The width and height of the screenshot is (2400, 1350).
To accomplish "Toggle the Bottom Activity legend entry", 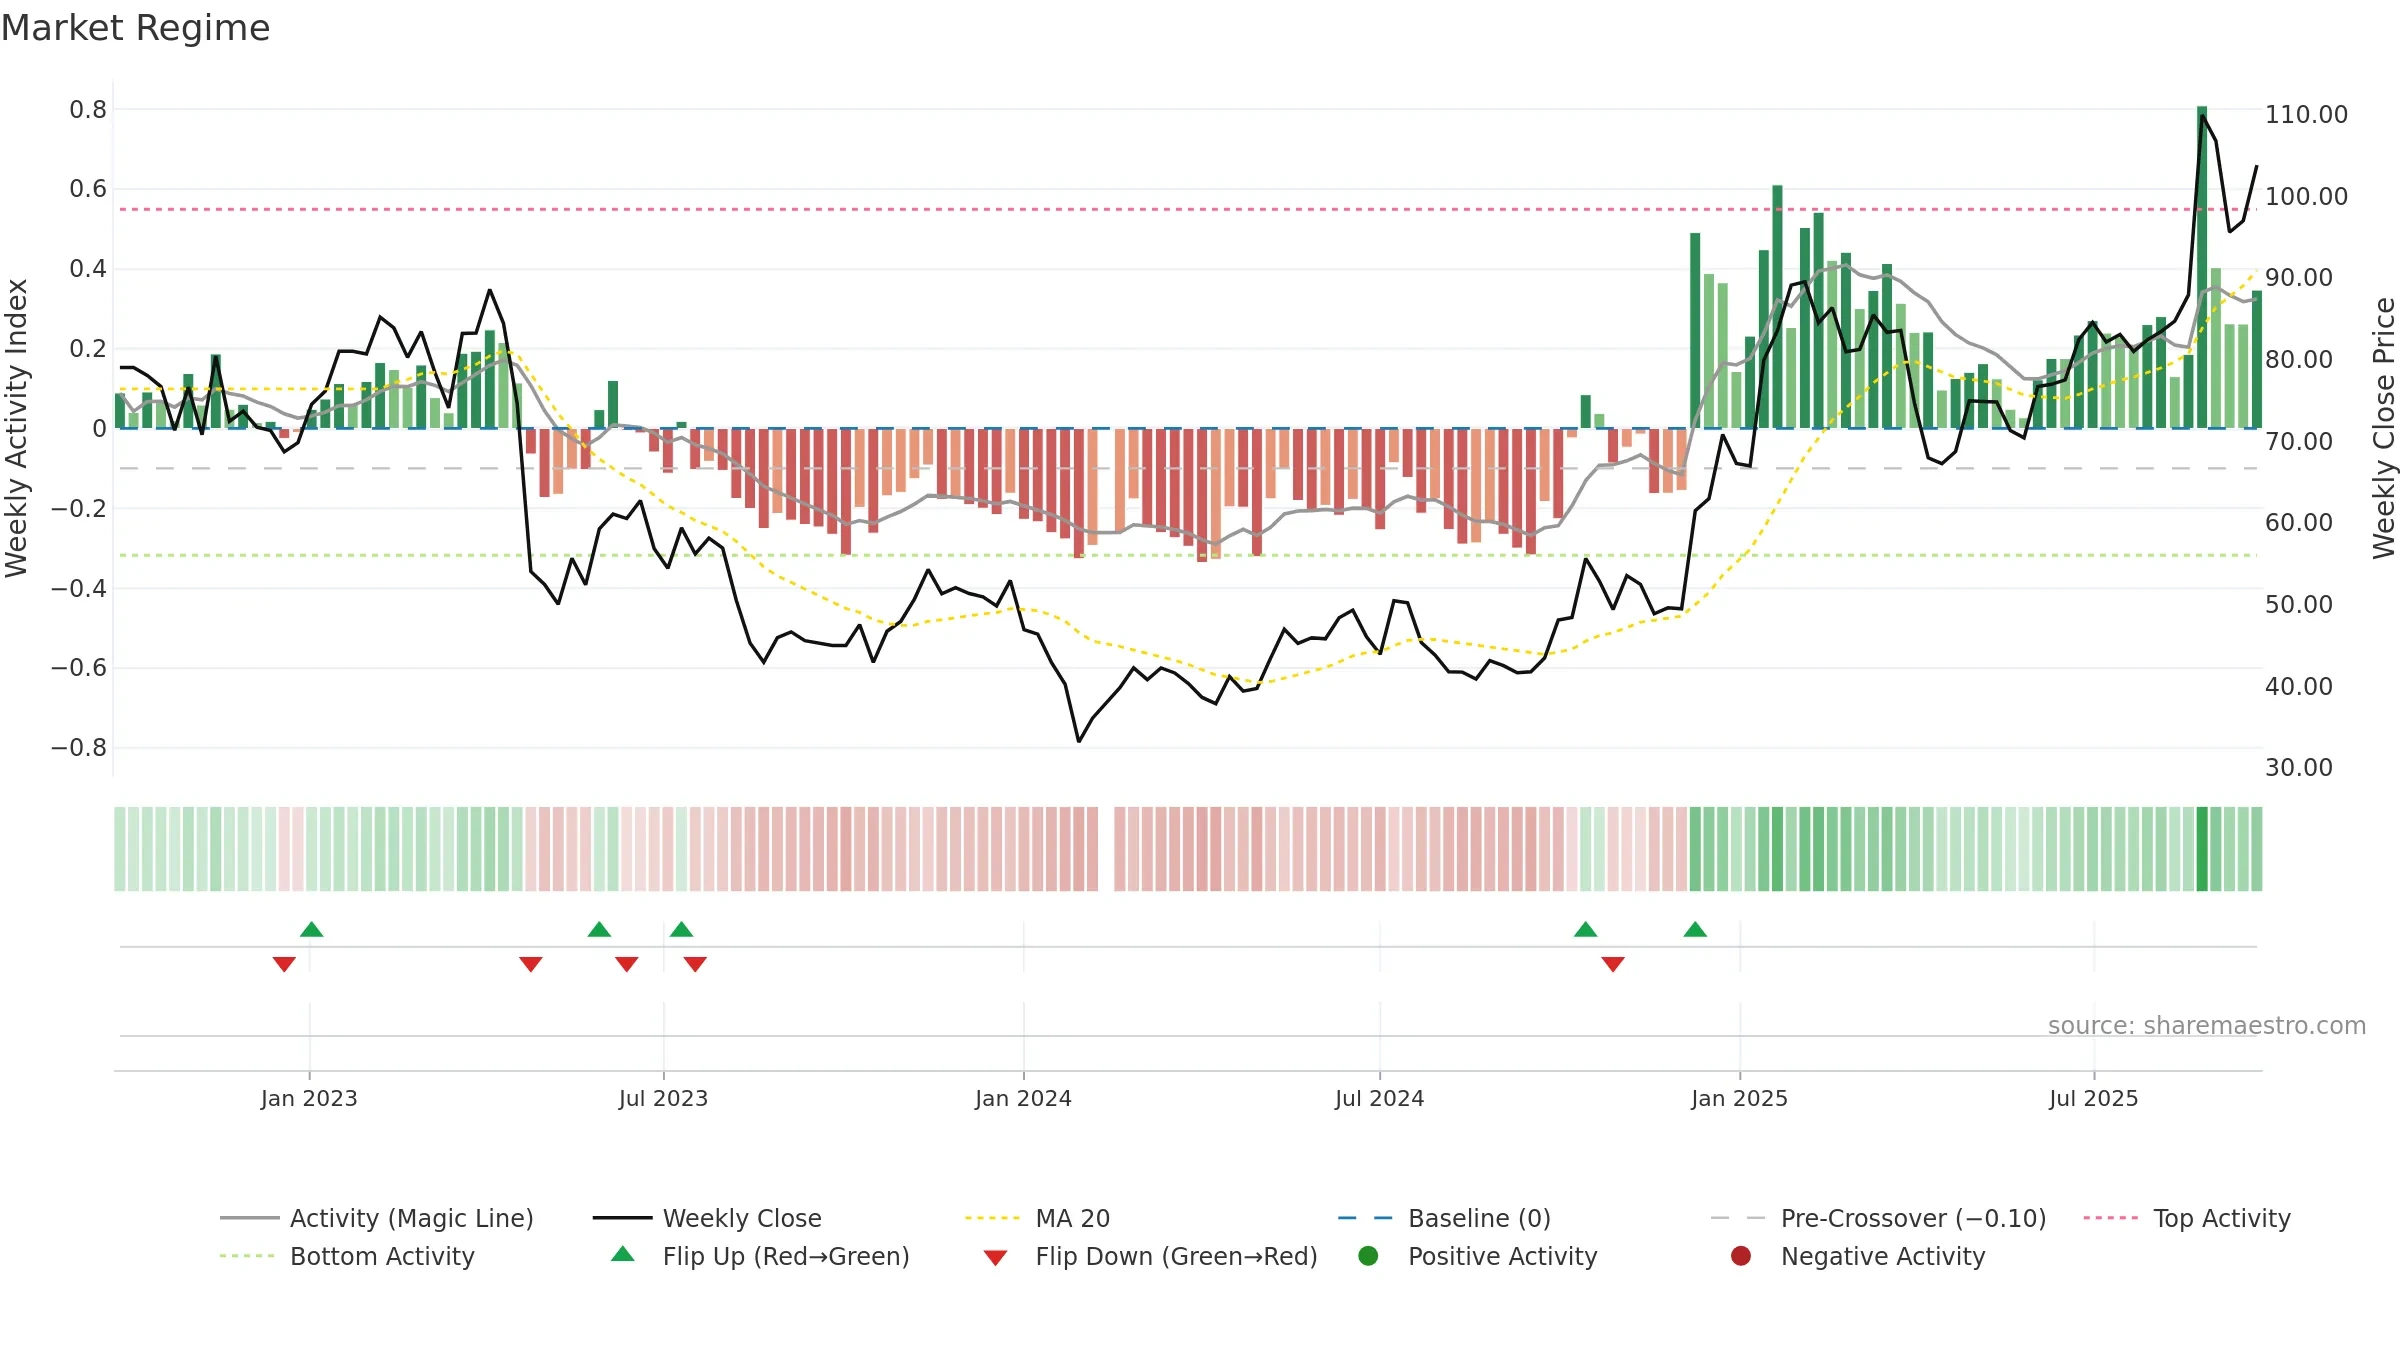I will pos(347,1256).
